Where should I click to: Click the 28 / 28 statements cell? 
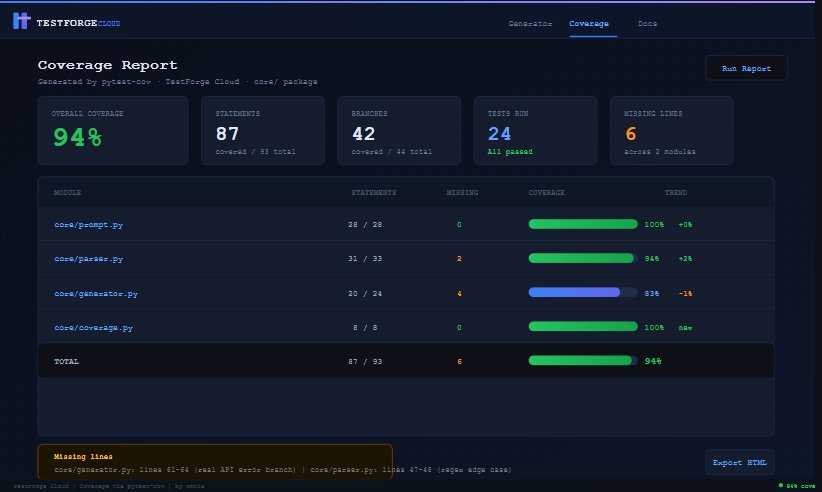[x=365, y=225]
